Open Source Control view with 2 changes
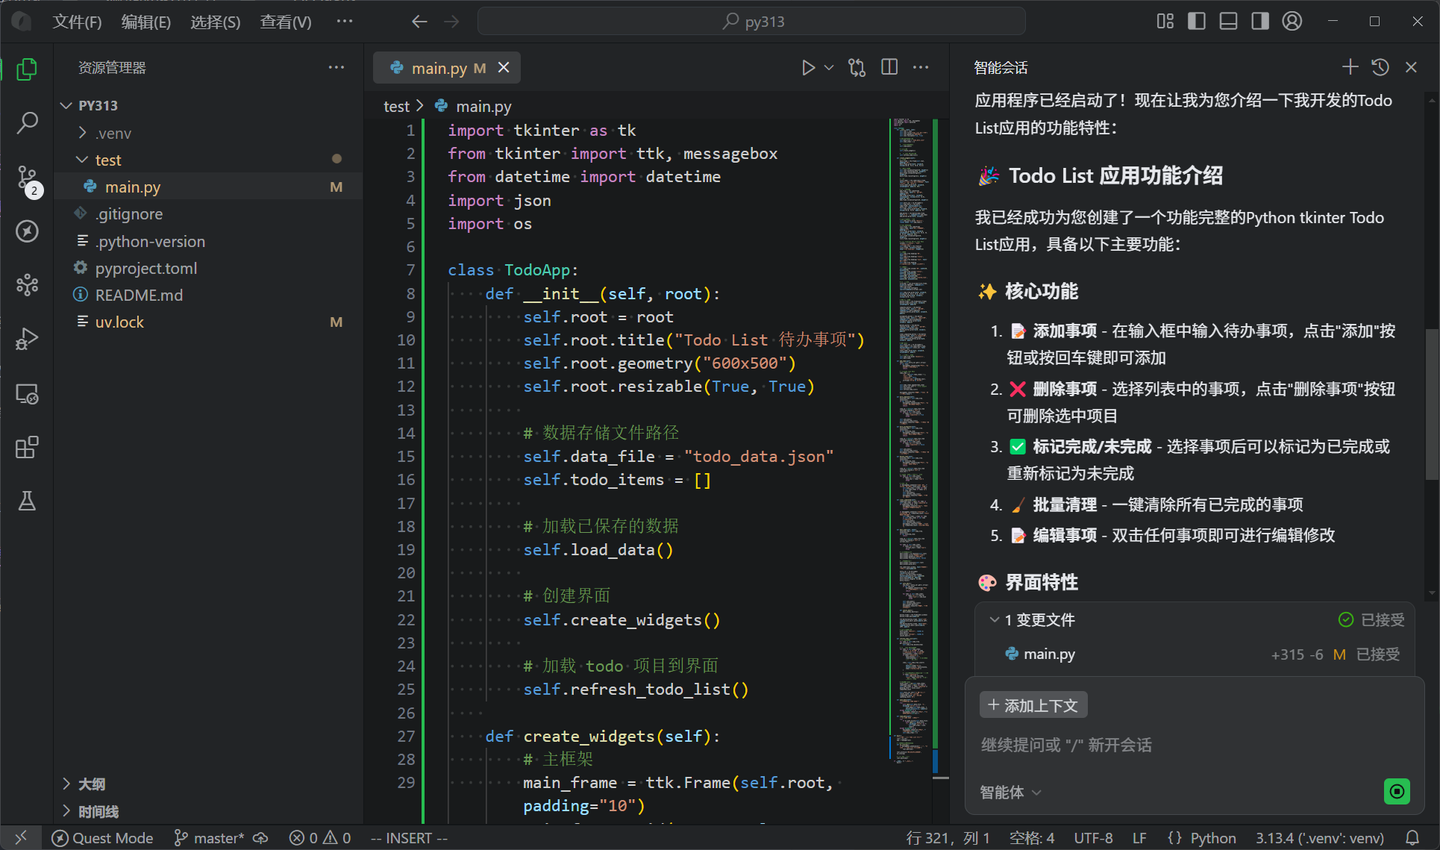1440x850 pixels. coord(27,179)
